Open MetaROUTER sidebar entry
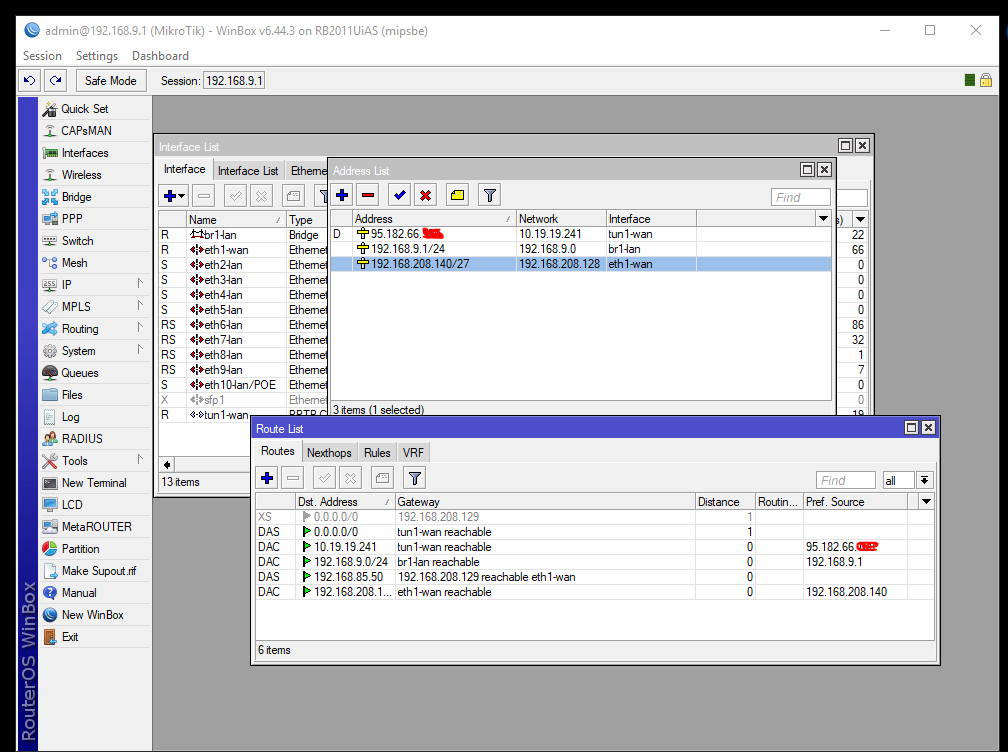Viewport: 1008px width, 752px height. 96,527
